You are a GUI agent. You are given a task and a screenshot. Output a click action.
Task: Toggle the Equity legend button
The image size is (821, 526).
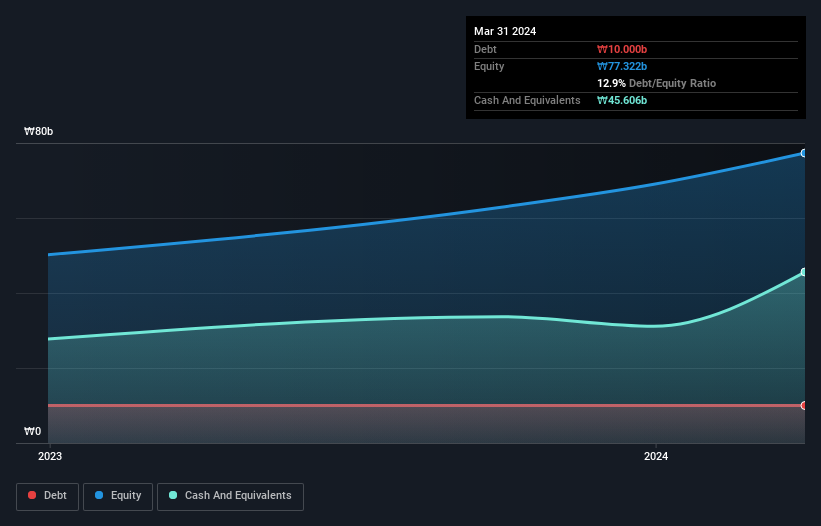[118, 496]
